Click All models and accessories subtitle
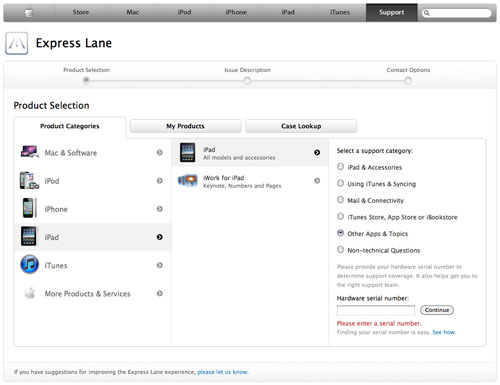The height and width of the screenshot is (385, 500). coord(239,158)
